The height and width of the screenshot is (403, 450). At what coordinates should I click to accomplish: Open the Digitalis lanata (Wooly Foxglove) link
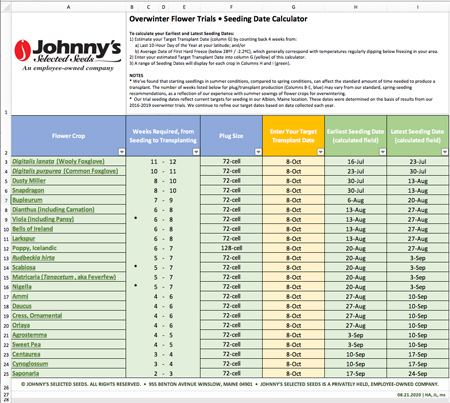click(58, 161)
